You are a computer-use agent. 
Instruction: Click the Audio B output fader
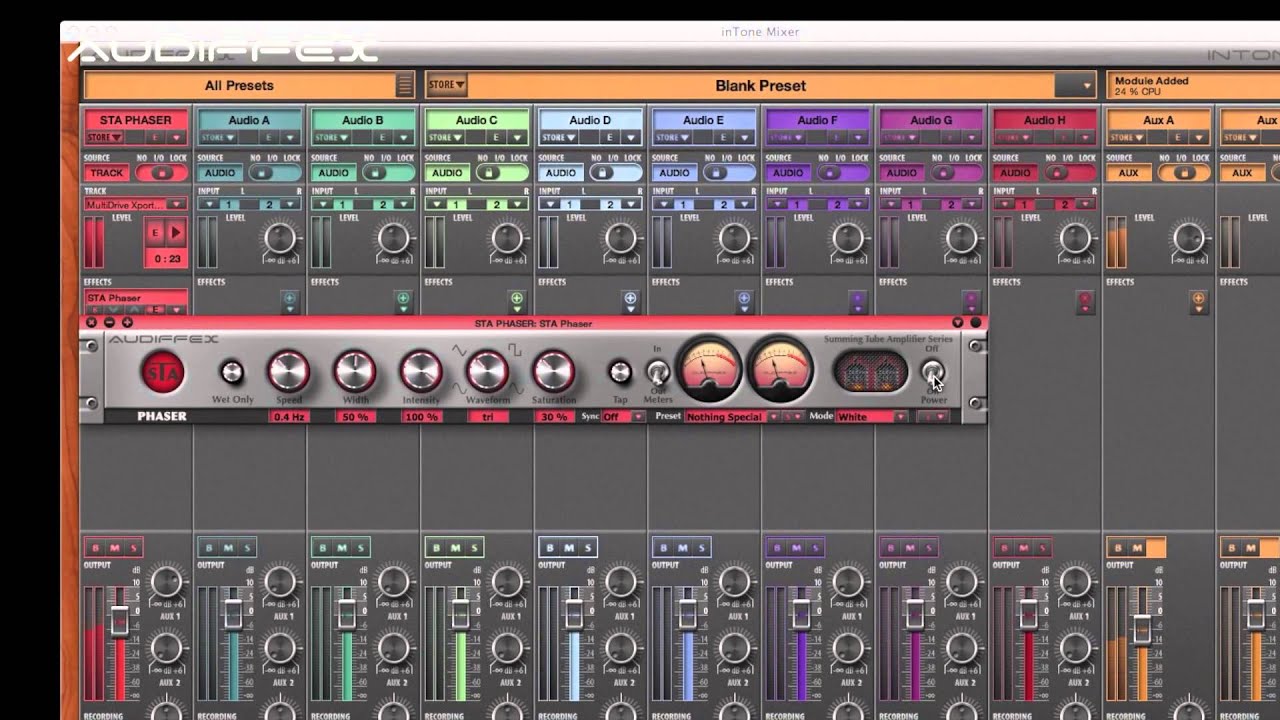pyautogui.click(x=346, y=614)
